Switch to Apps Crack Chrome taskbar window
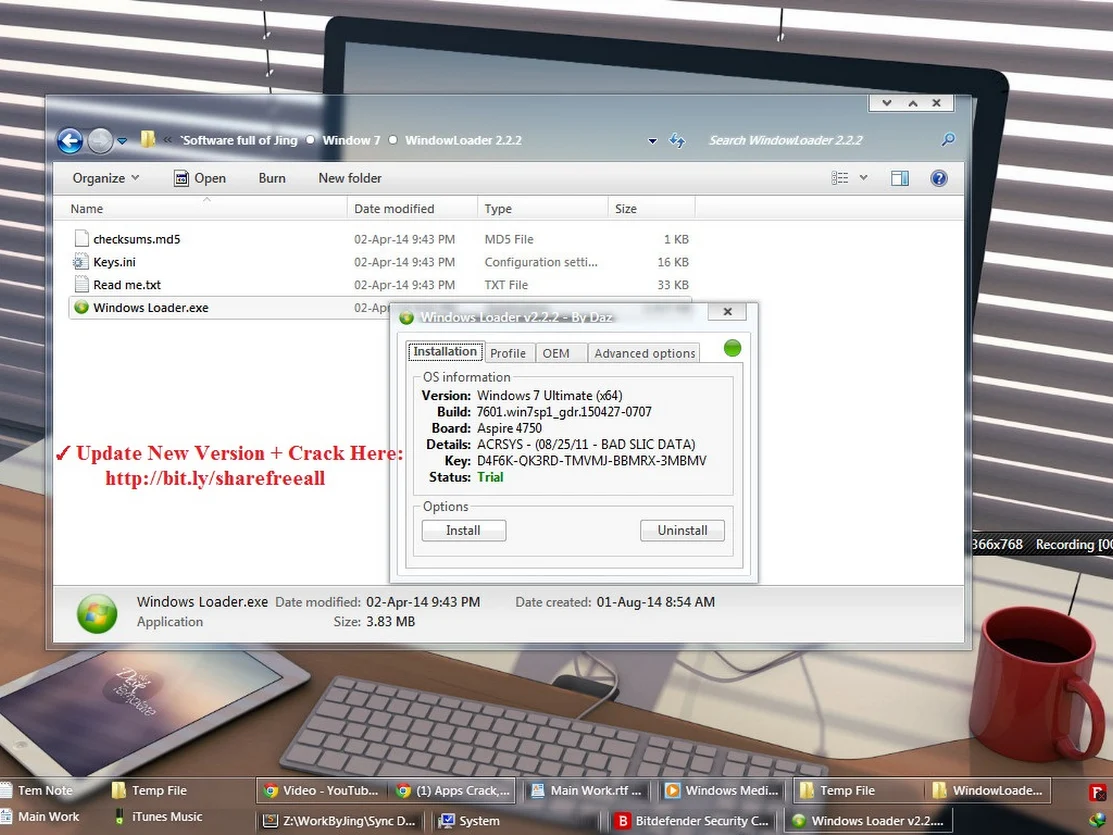Image resolution: width=1113 pixels, height=835 pixels. [x=454, y=790]
